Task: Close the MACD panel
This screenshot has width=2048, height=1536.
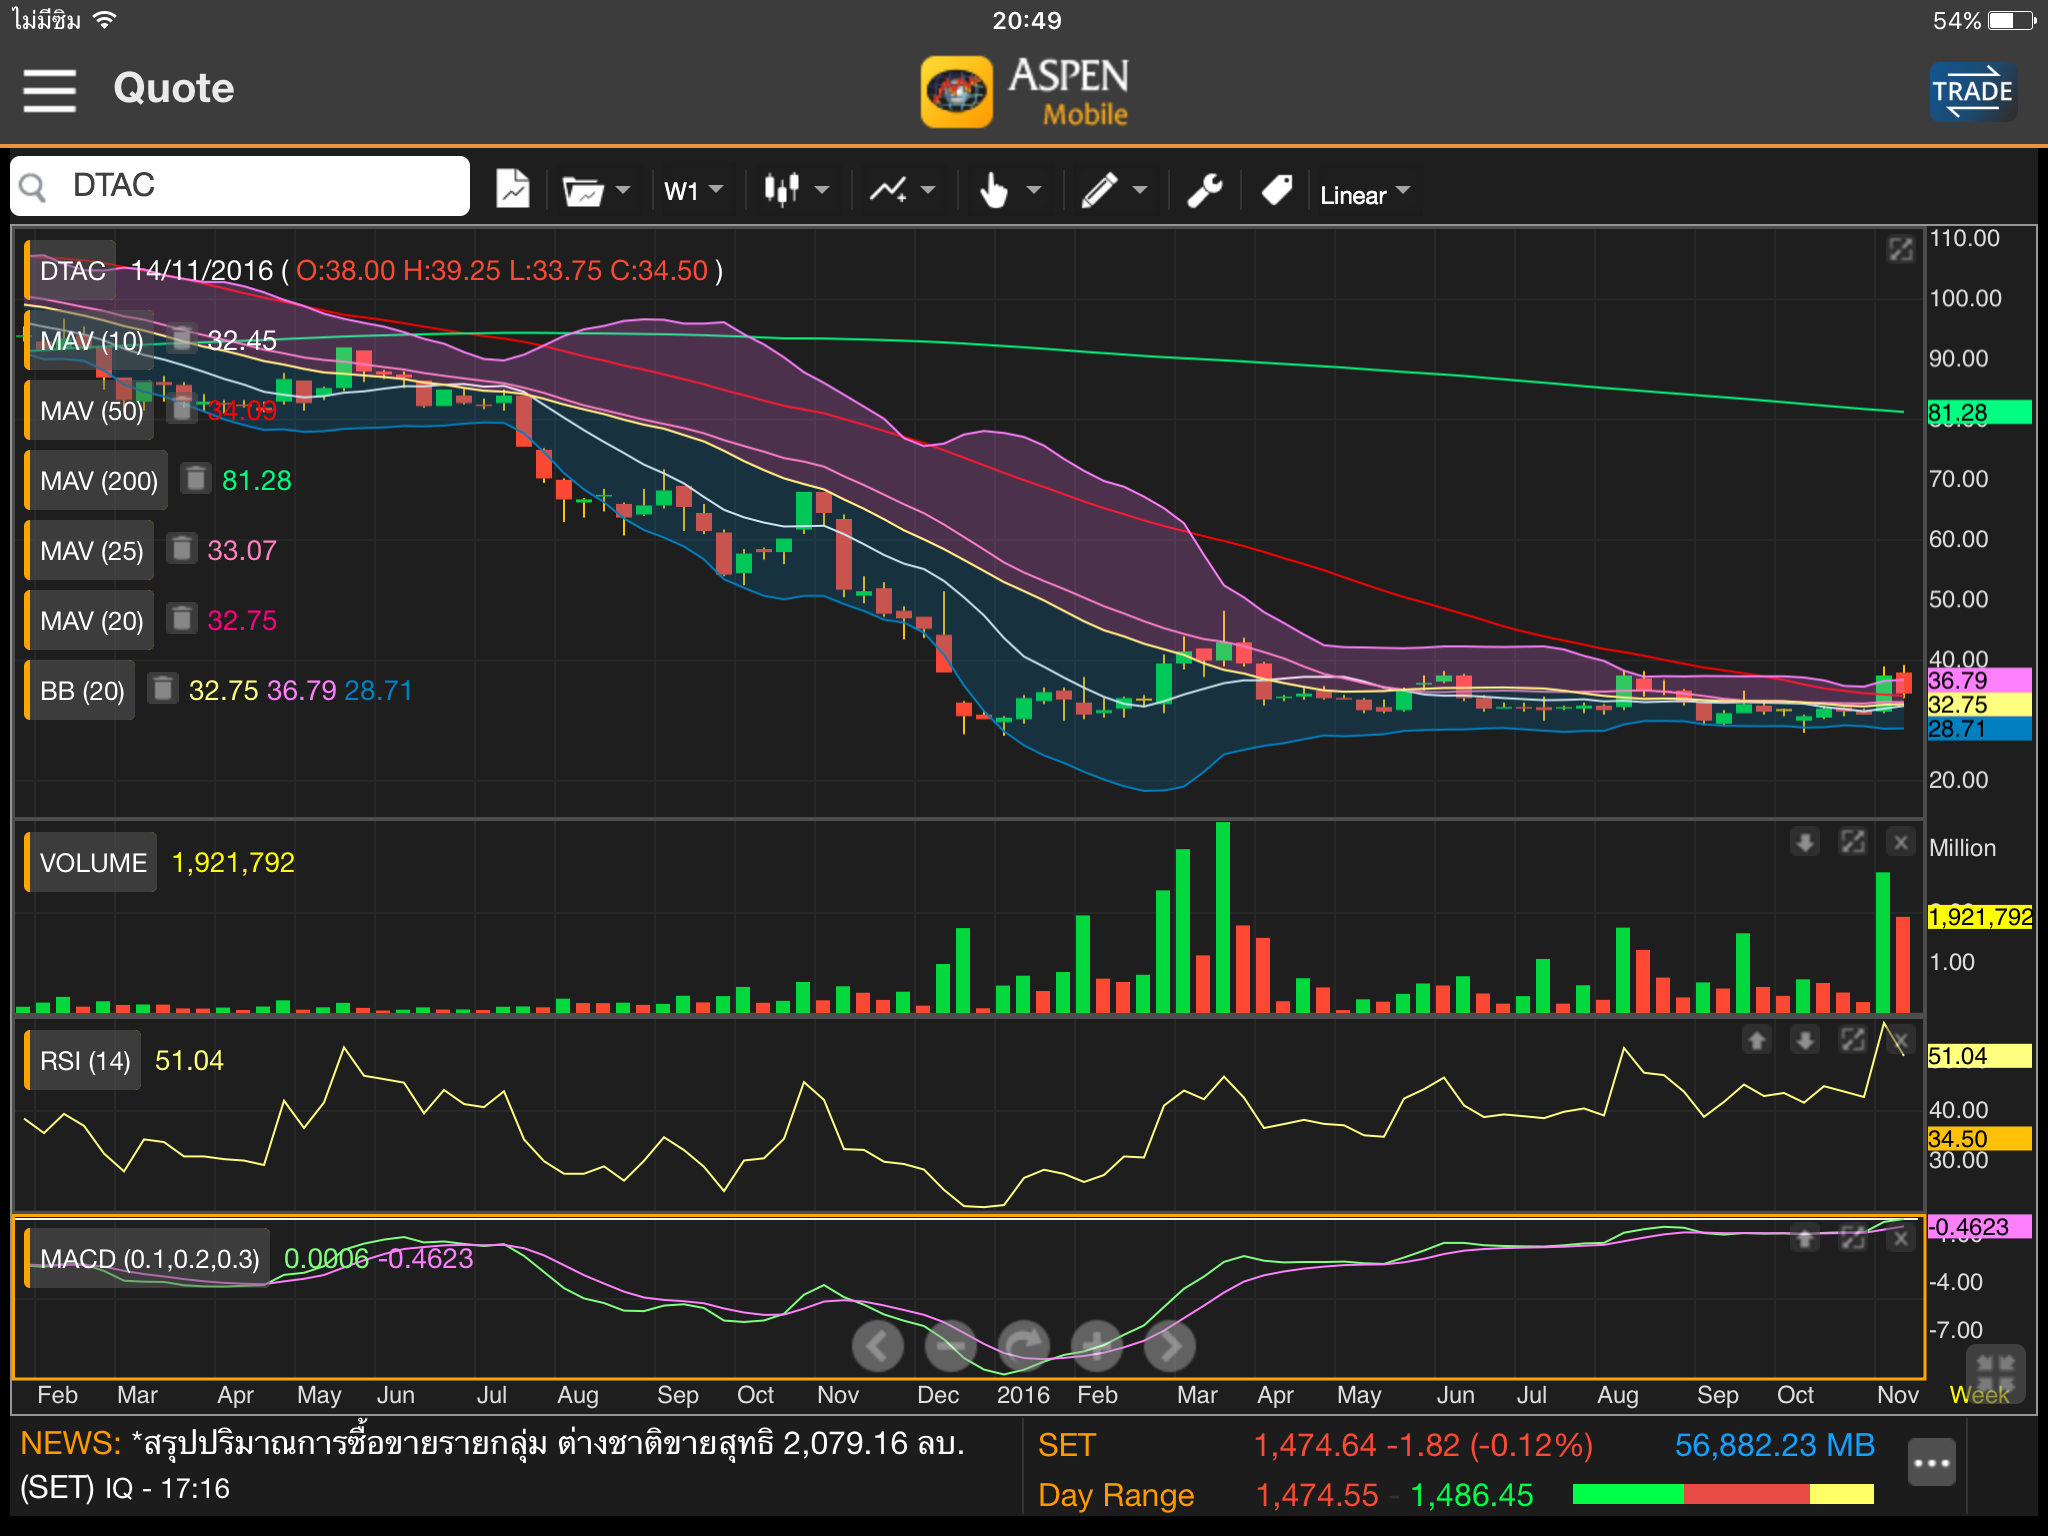Action: point(1901,1239)
